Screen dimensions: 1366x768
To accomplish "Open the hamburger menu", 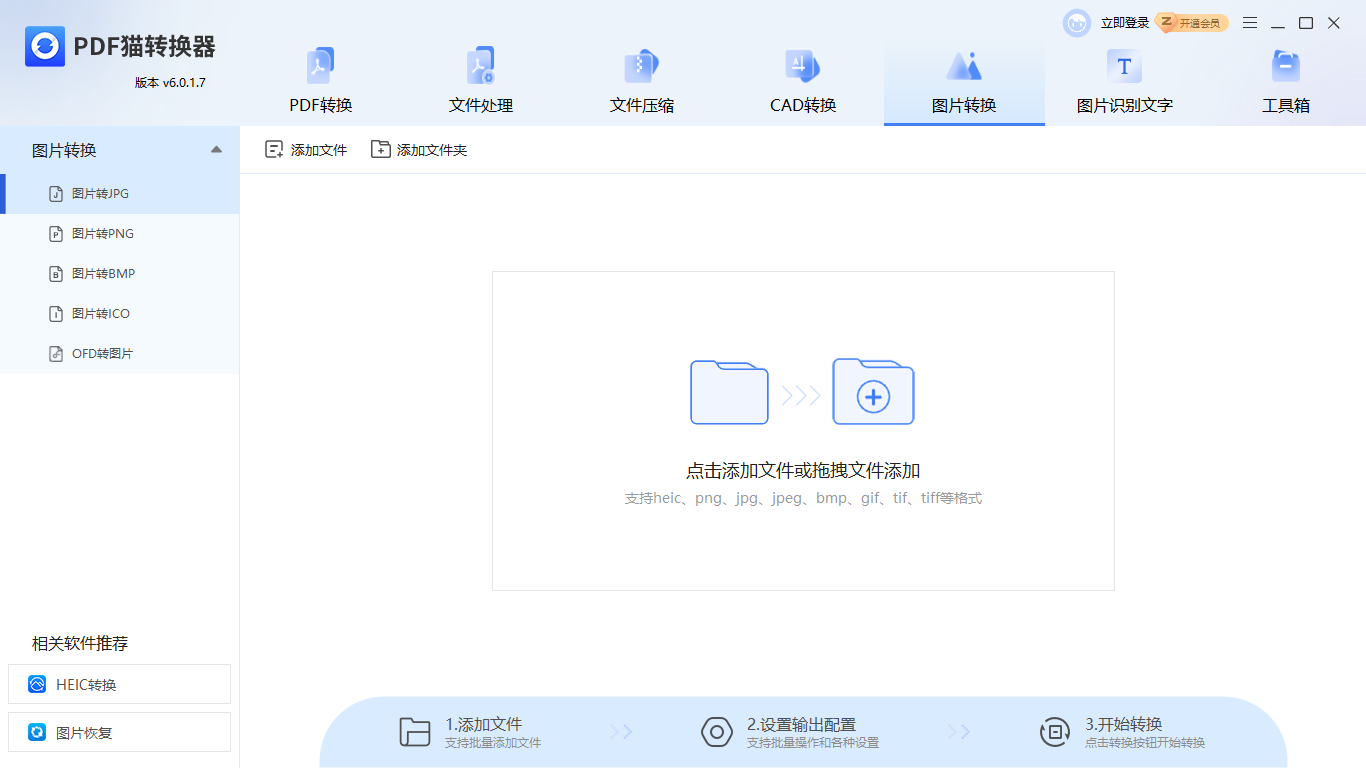I will click(1249, 22).
